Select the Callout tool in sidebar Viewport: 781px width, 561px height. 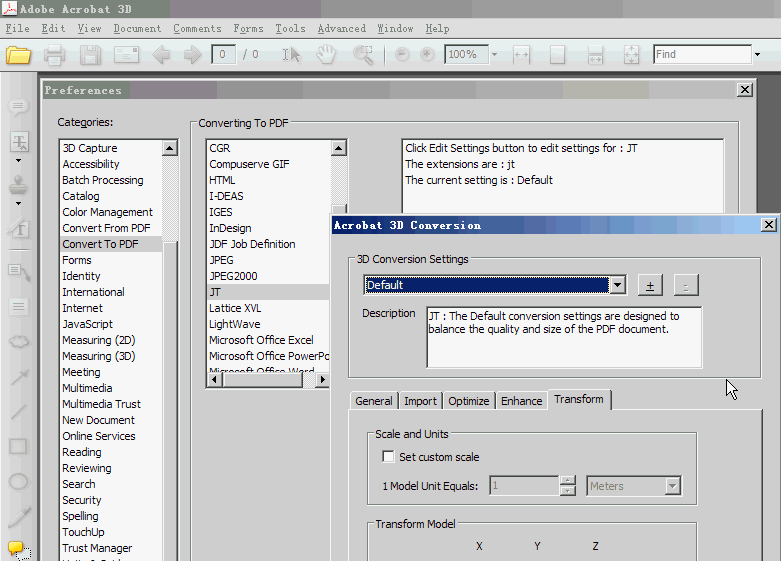coord(19,272)
